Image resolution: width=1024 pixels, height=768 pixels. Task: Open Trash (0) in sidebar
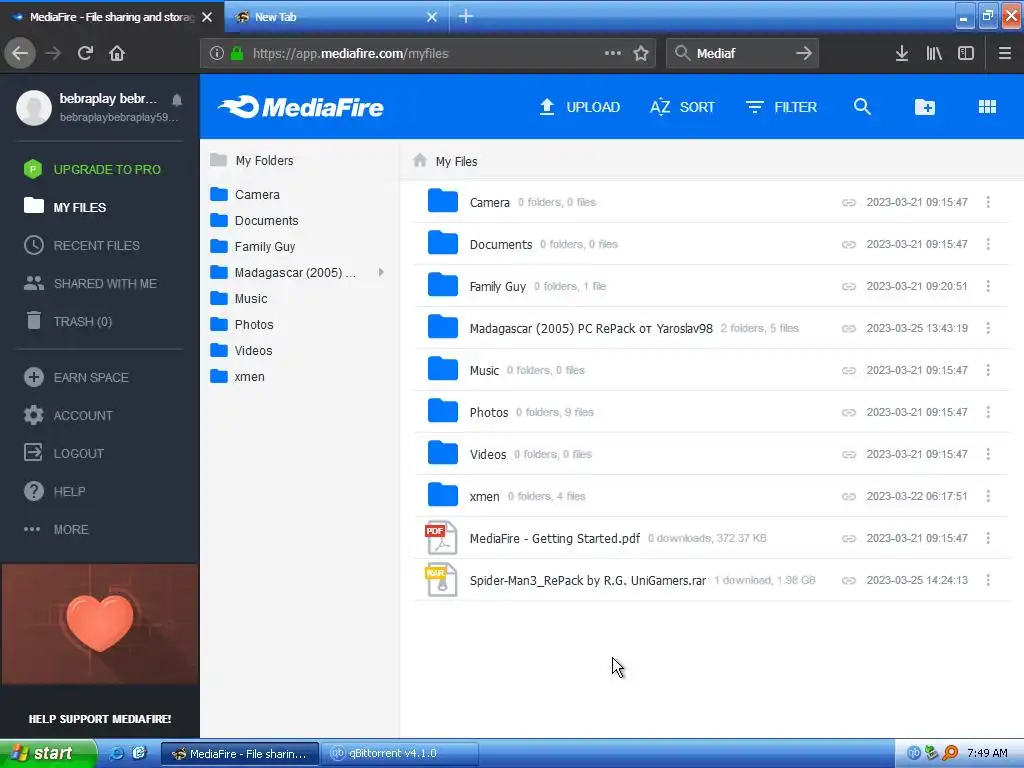click(x=68, y=321)
